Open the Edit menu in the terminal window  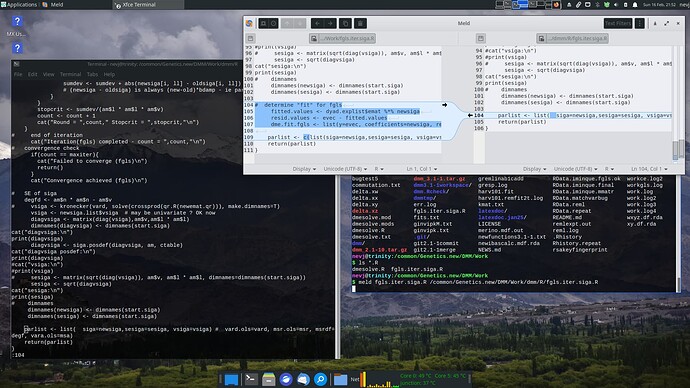33,74
